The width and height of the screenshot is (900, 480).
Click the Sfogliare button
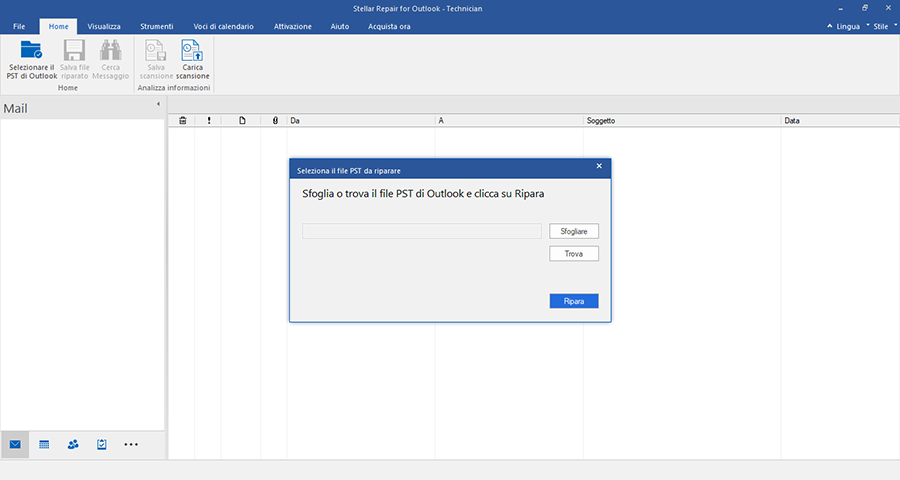tap(574, 231)
